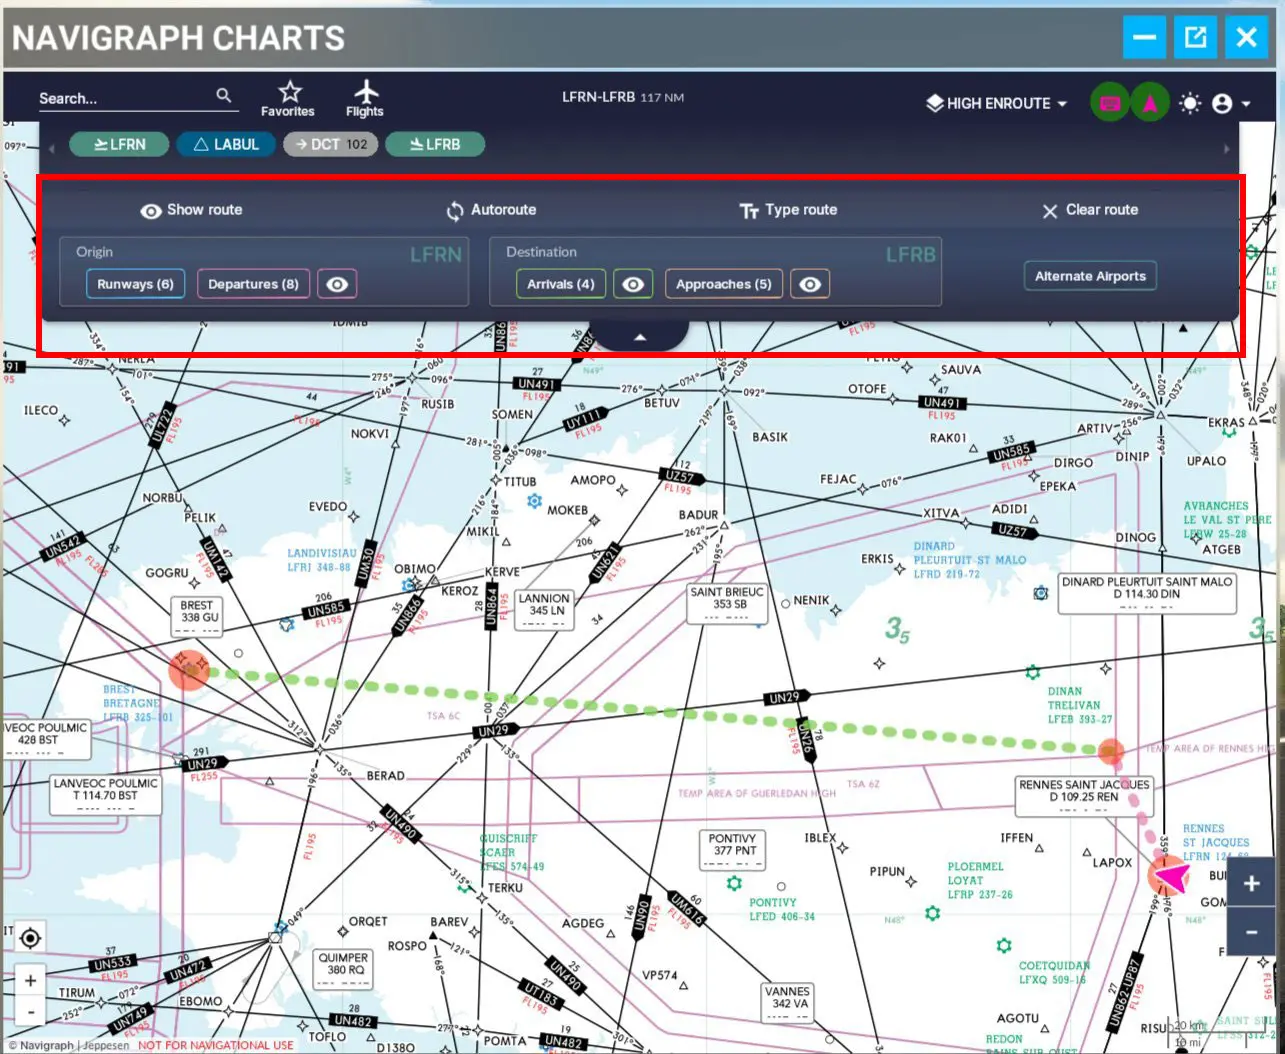Click the LFRN-LFRB route title
This screenshot has width=1285, height=1054.
(623, 97)
